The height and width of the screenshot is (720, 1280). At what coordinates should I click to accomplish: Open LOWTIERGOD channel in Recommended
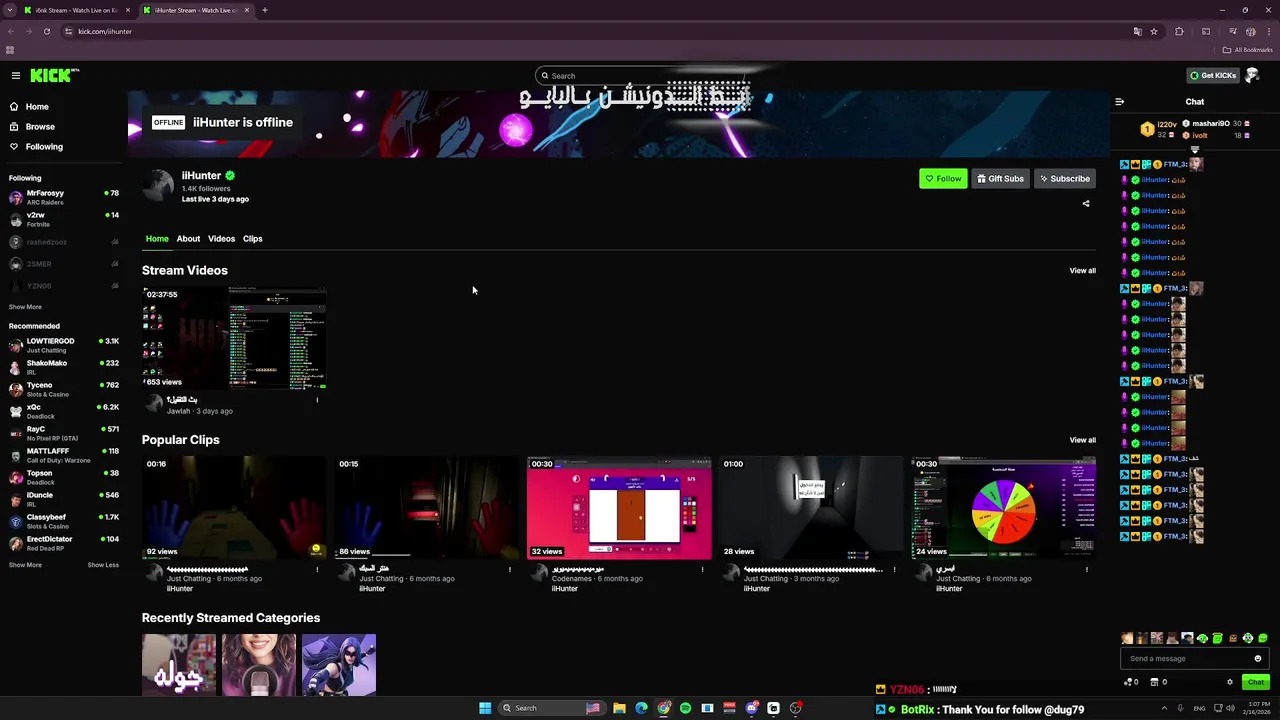point(64,345)
